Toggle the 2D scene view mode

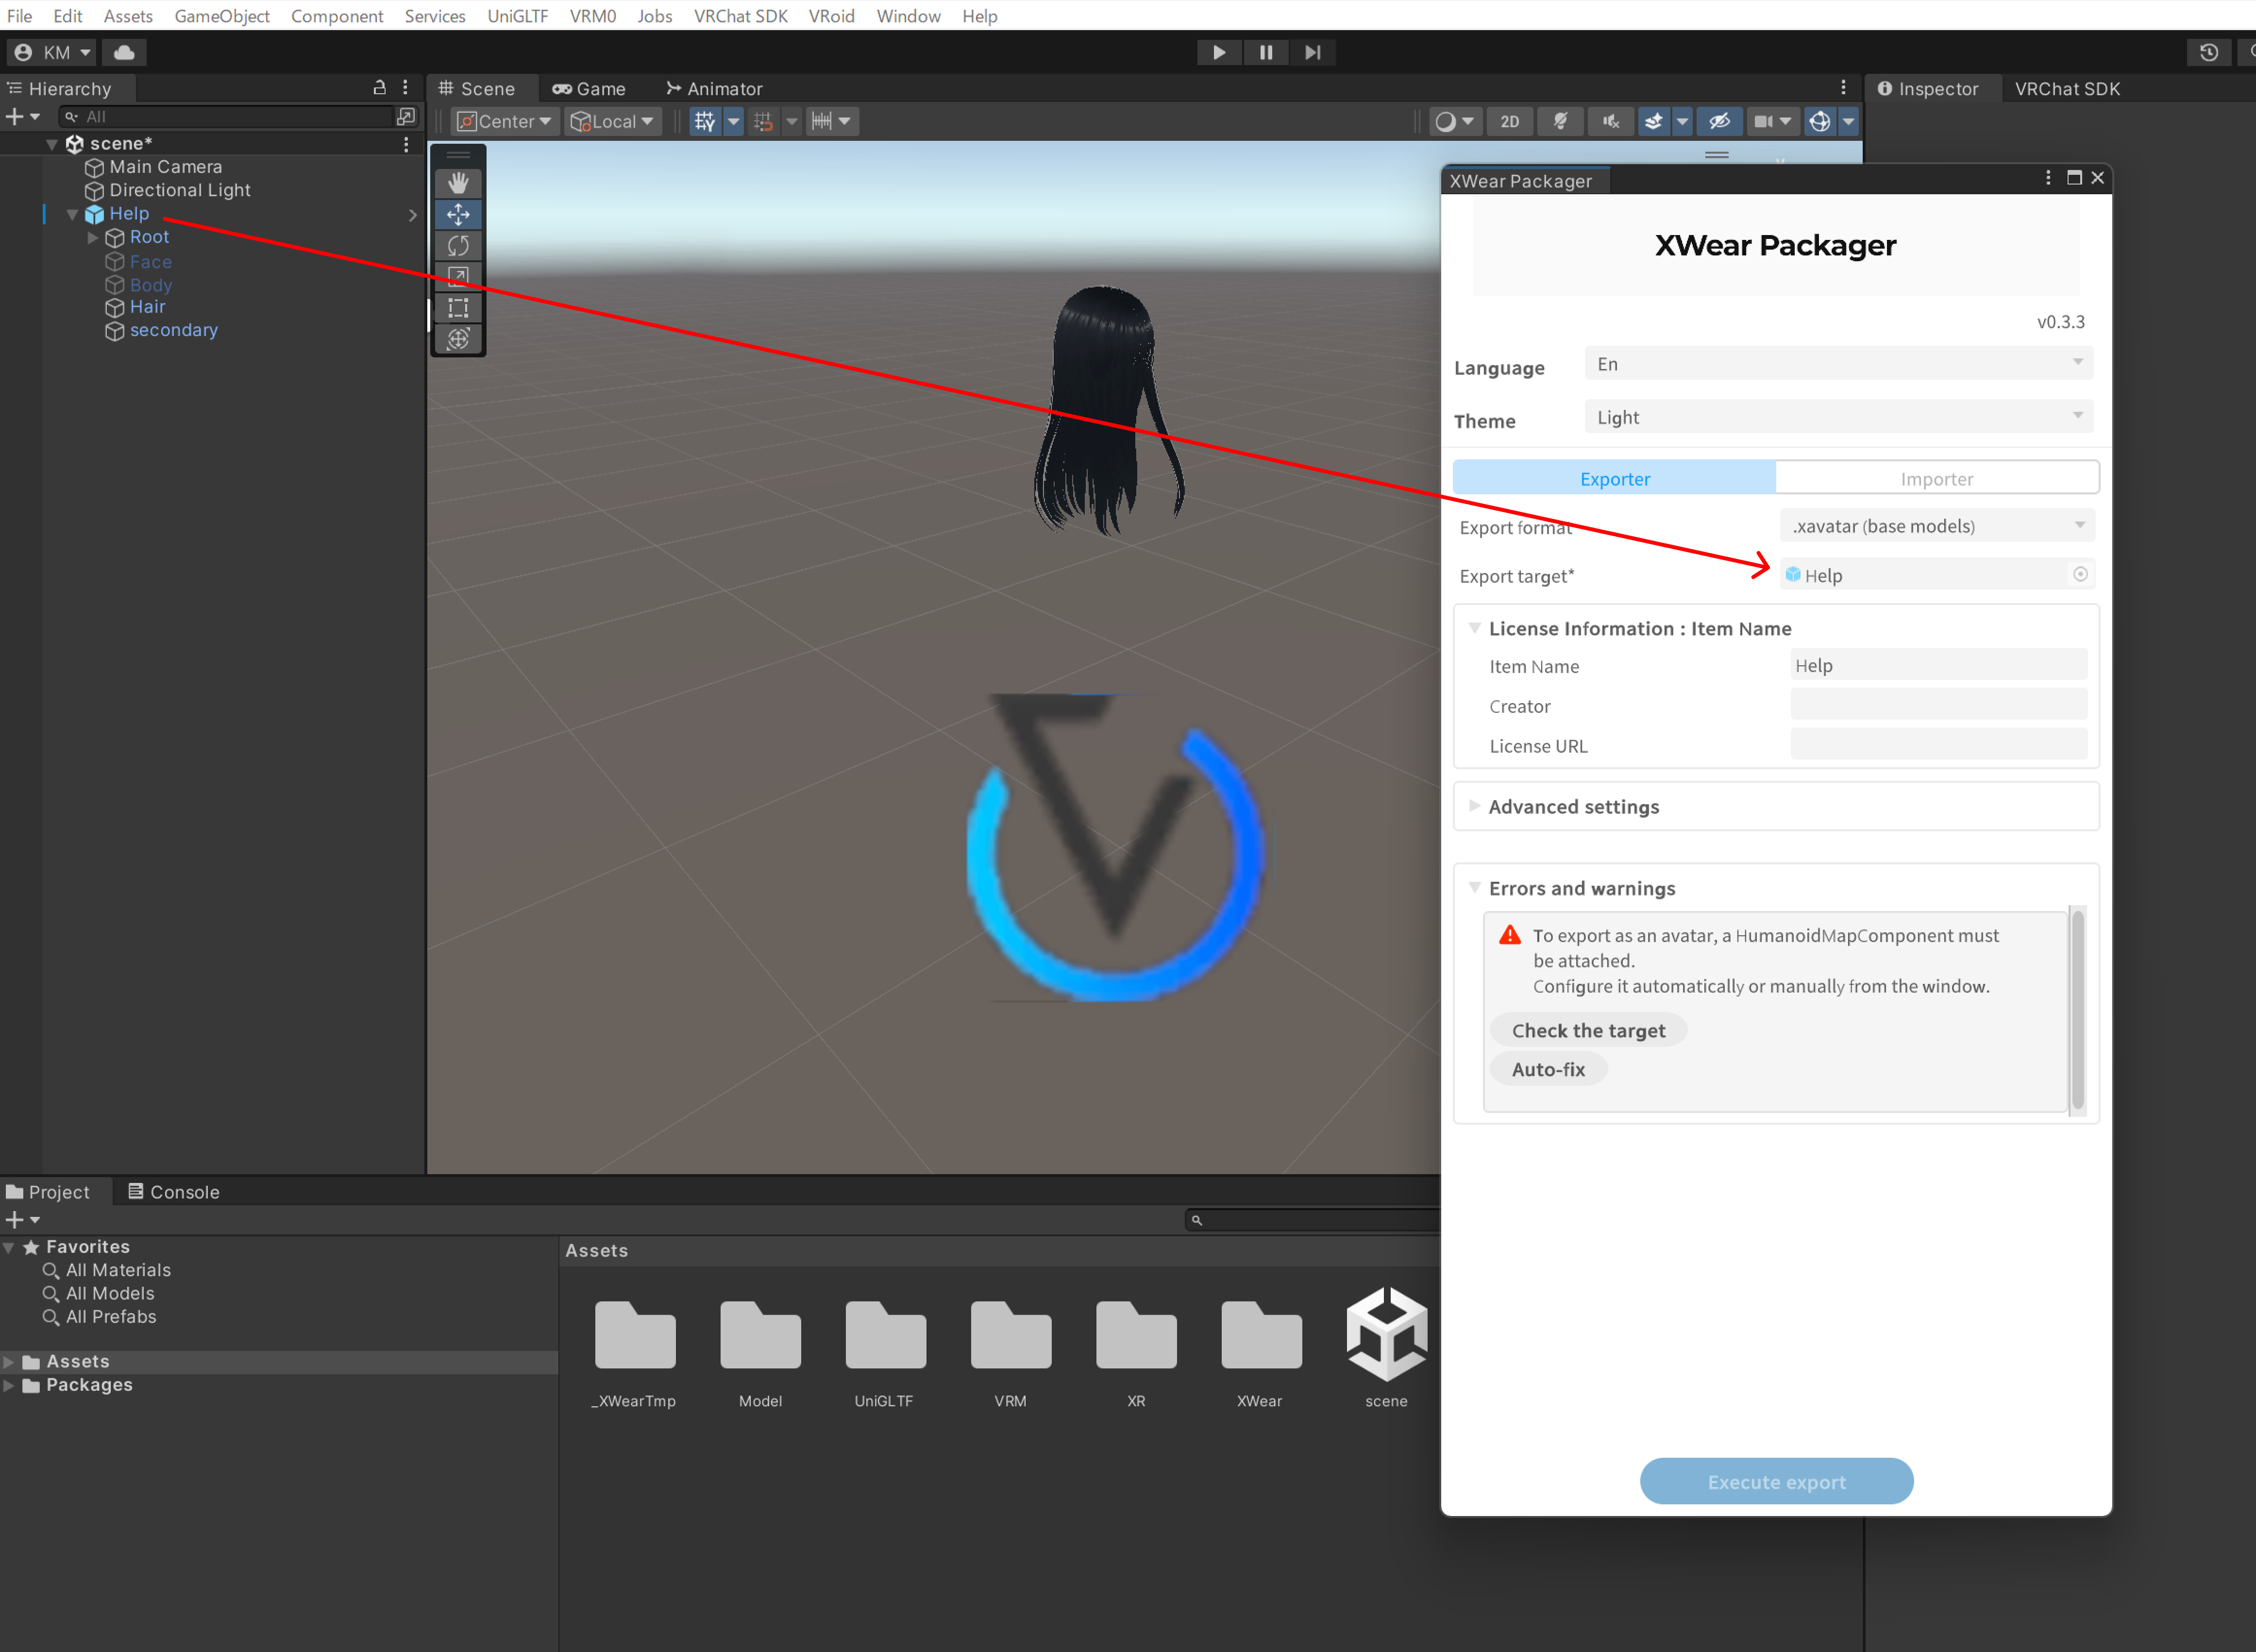coord(1510,121)
